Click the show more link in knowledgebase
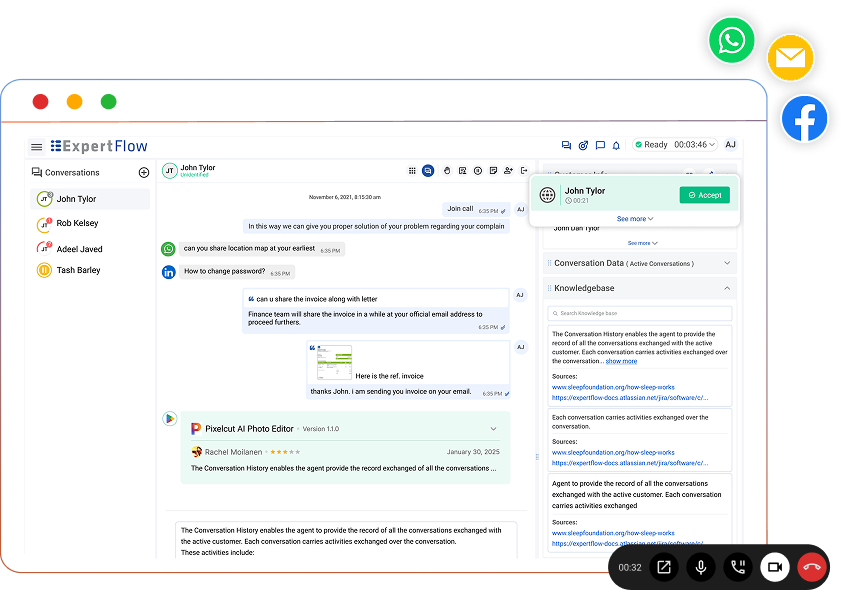Screen dimensions: 845x590 621,361
